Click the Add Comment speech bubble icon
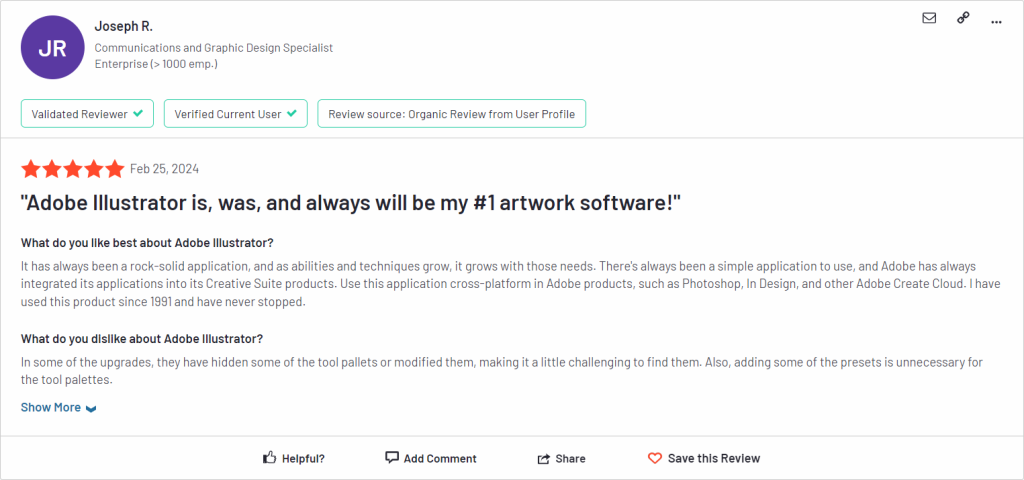Image resolution: width=1024 pixels, height=480 pixels. [392, 457]
